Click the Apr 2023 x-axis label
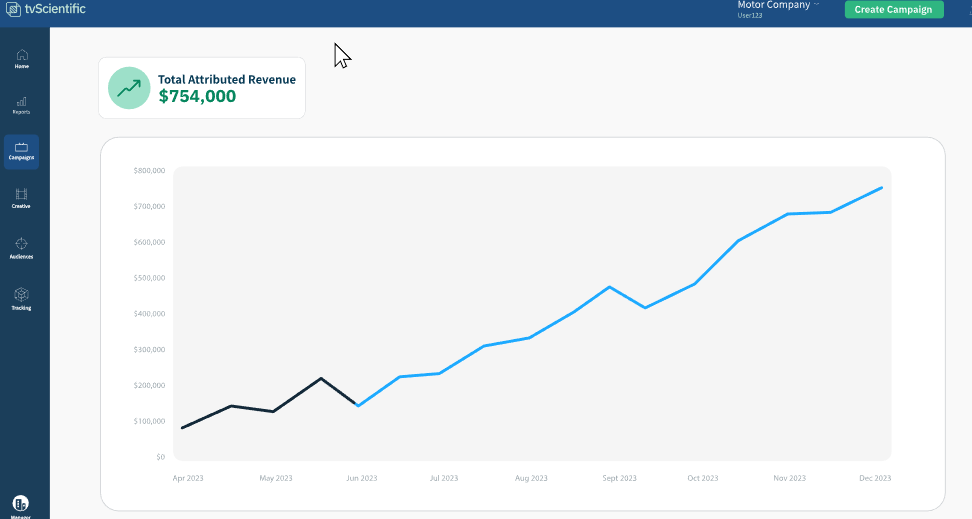The height and width of the screenshot is (519, 972). tap(188, 479)
